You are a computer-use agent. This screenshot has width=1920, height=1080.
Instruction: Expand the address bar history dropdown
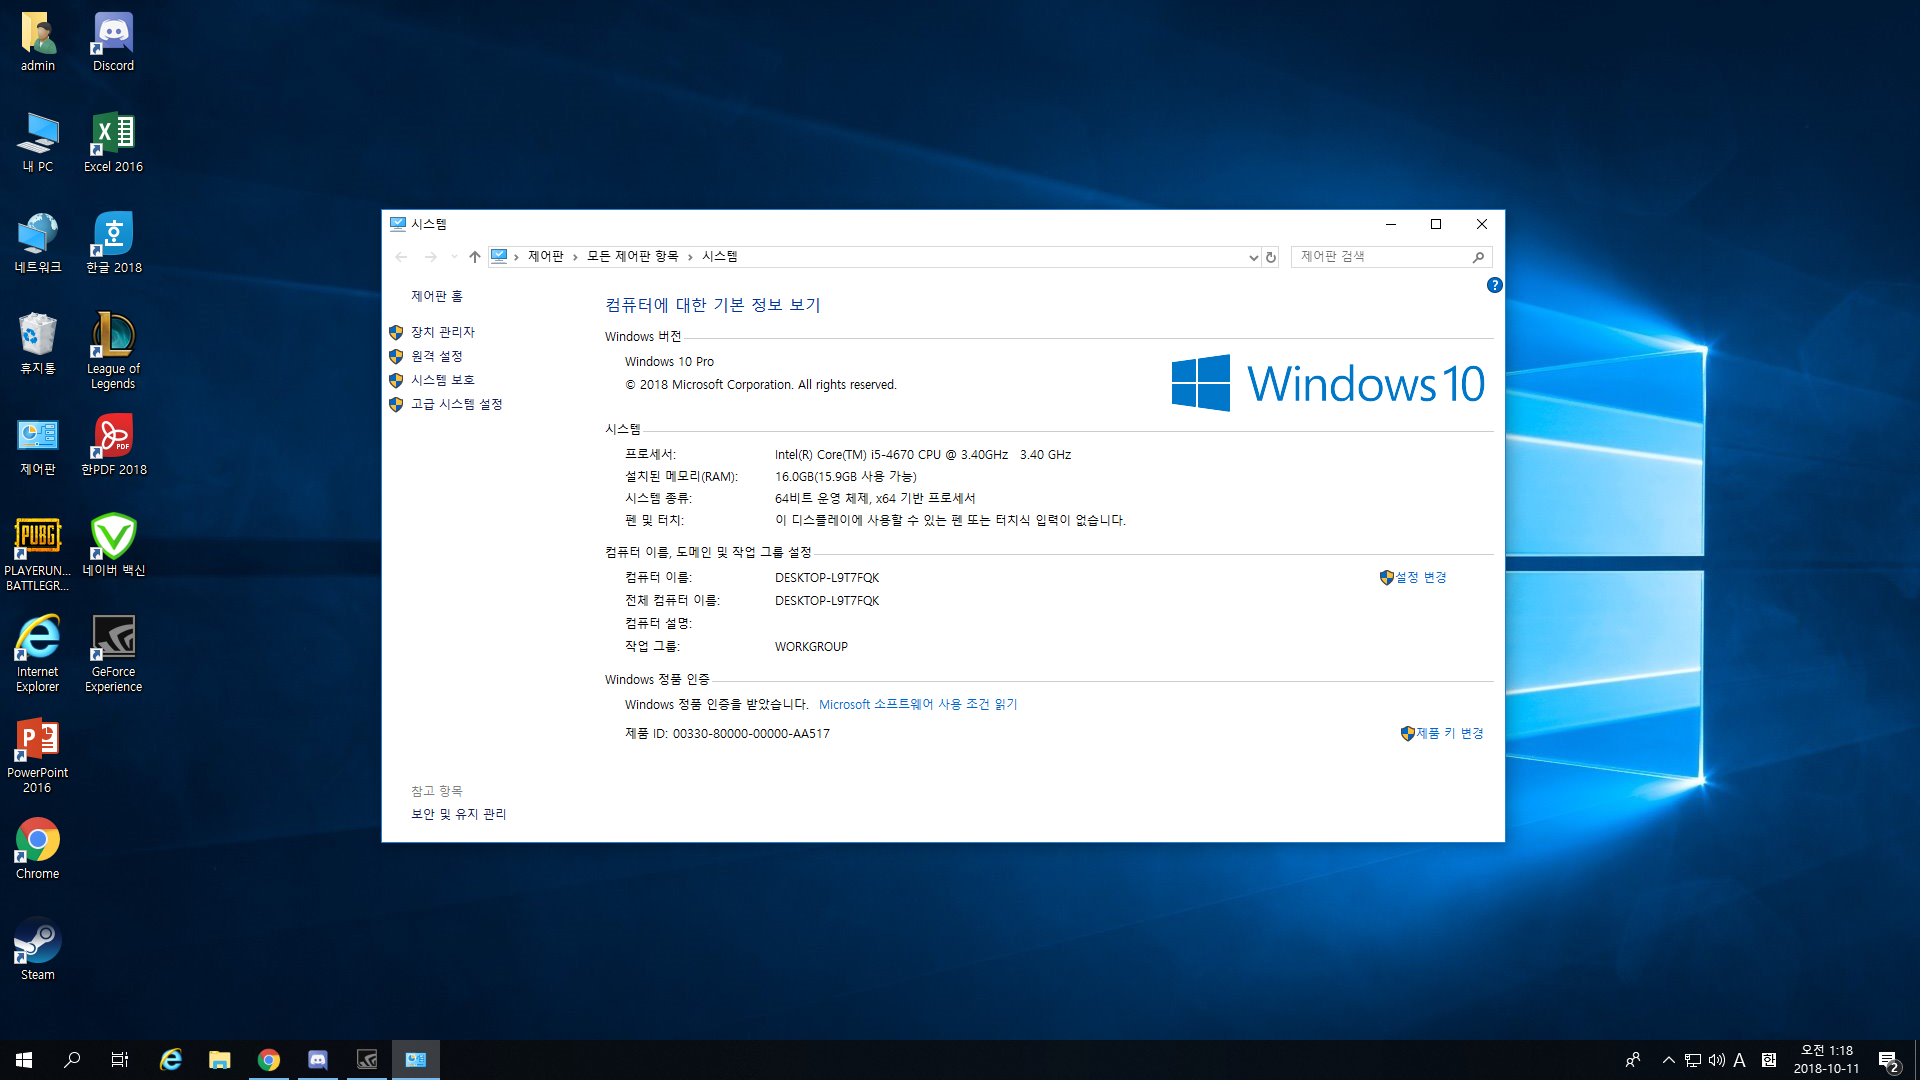tap(1253, 257)
